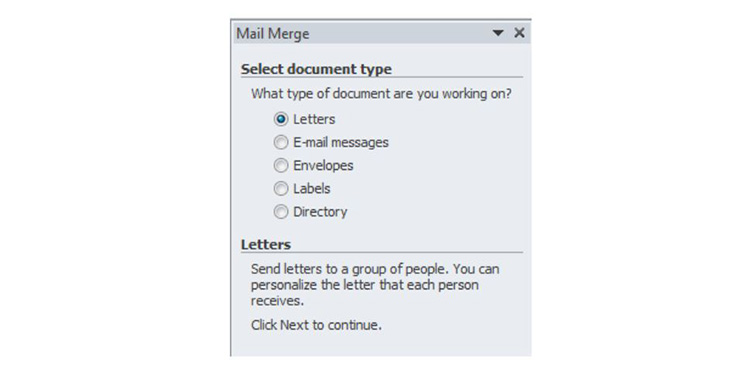
Task: Click the Mail Merge pane title text
Action: (273, 33)
